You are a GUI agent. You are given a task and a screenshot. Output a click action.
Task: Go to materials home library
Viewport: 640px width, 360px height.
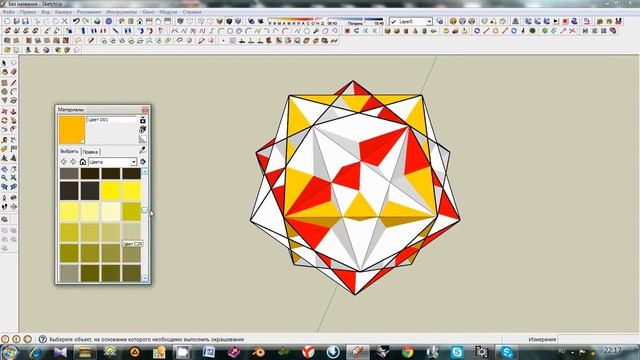coord(83,162)
